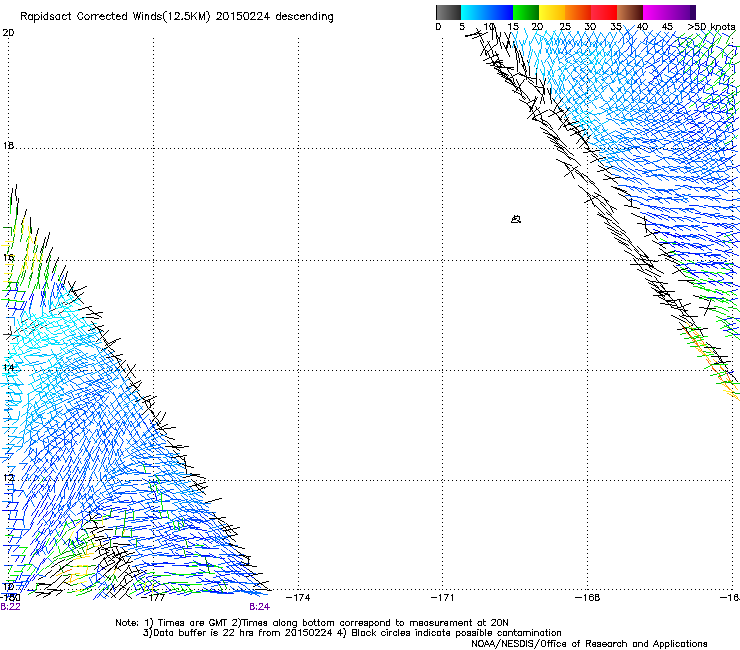This screenshot has width=740, height=650.
Task: Click the dark purple 45-50 knots swatch
Action: click(x=682, y=12)
